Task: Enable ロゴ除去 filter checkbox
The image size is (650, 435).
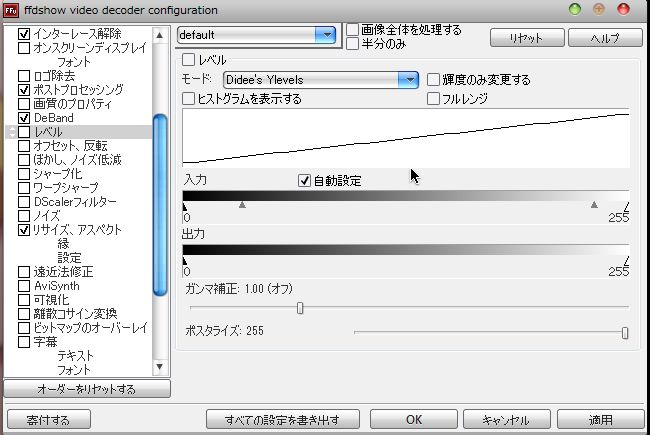Action: [24, 76]
